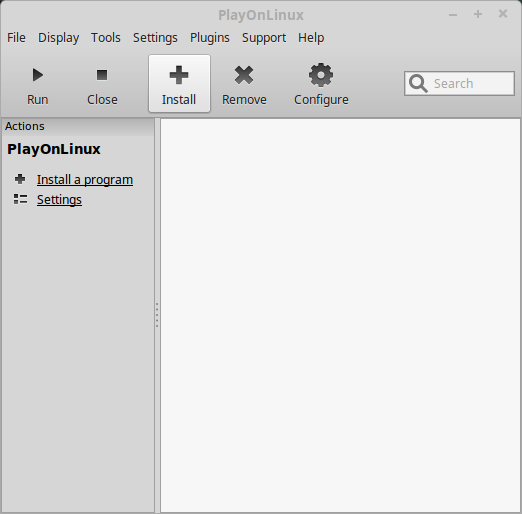Follow the Settings link in Actions panel
Image resolution: width=522 pixels, height=514 pixels.
(59, 200)
